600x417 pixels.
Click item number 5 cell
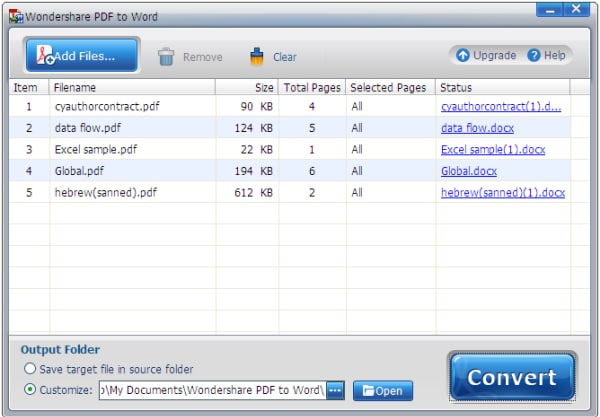29,192
